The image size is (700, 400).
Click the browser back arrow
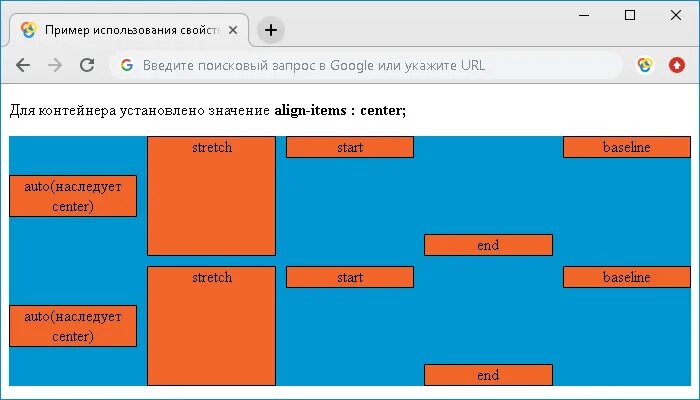coord(23,65)
